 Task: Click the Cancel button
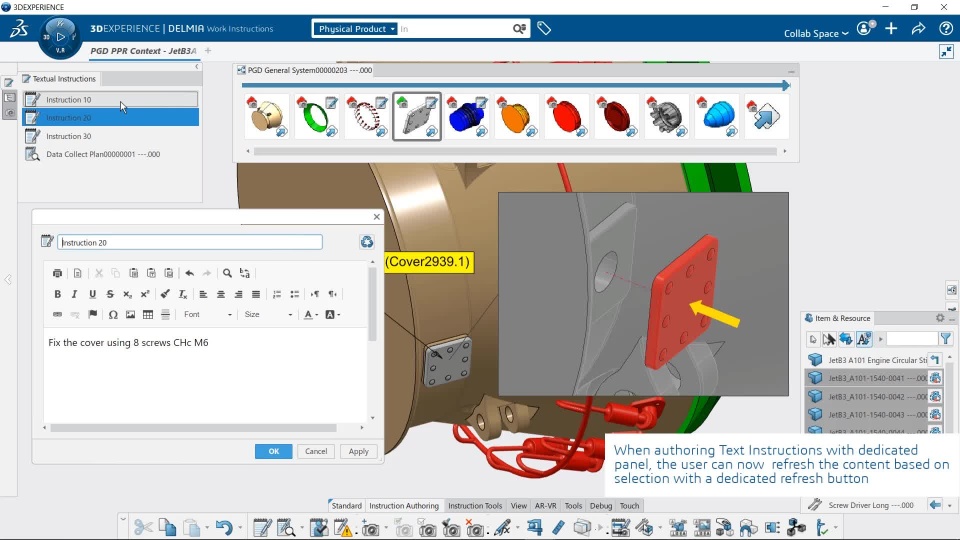click(x=316, y=451)
